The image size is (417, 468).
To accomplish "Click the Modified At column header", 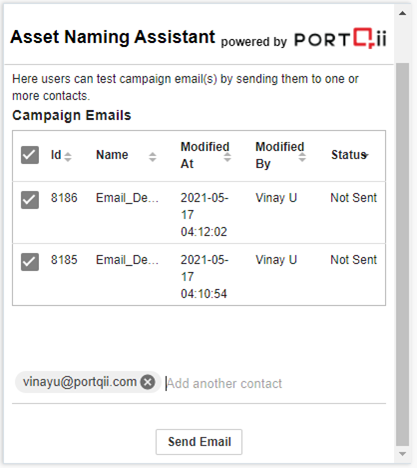I will tap(205, 155).
